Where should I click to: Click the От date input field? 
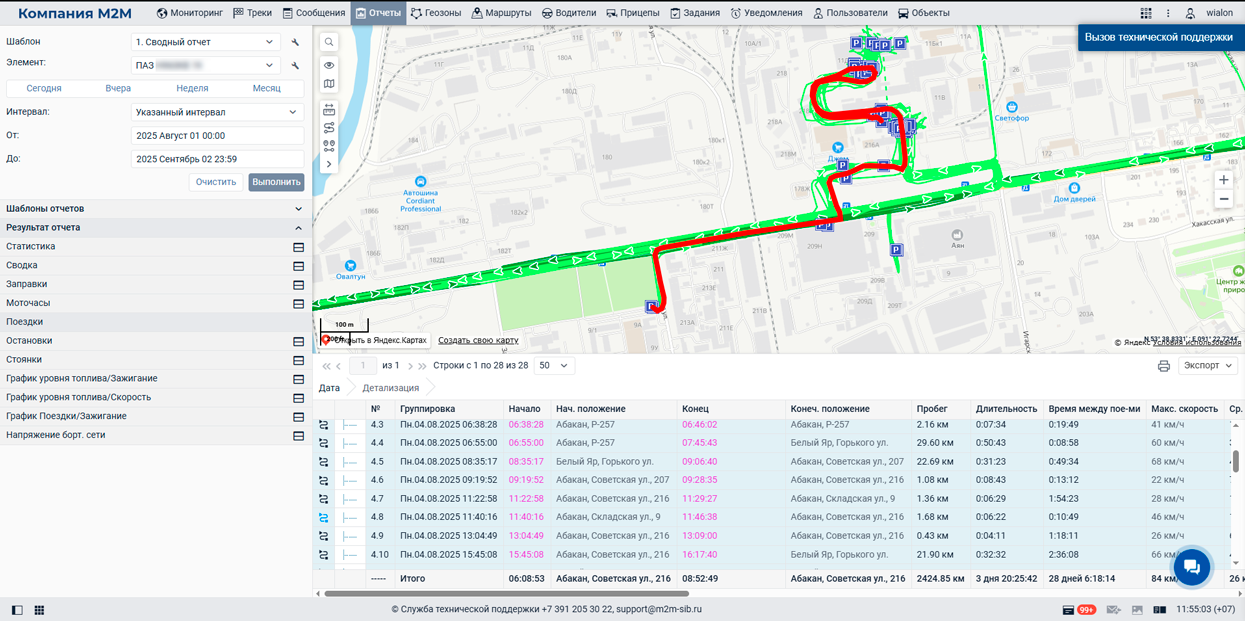[217, 136]
